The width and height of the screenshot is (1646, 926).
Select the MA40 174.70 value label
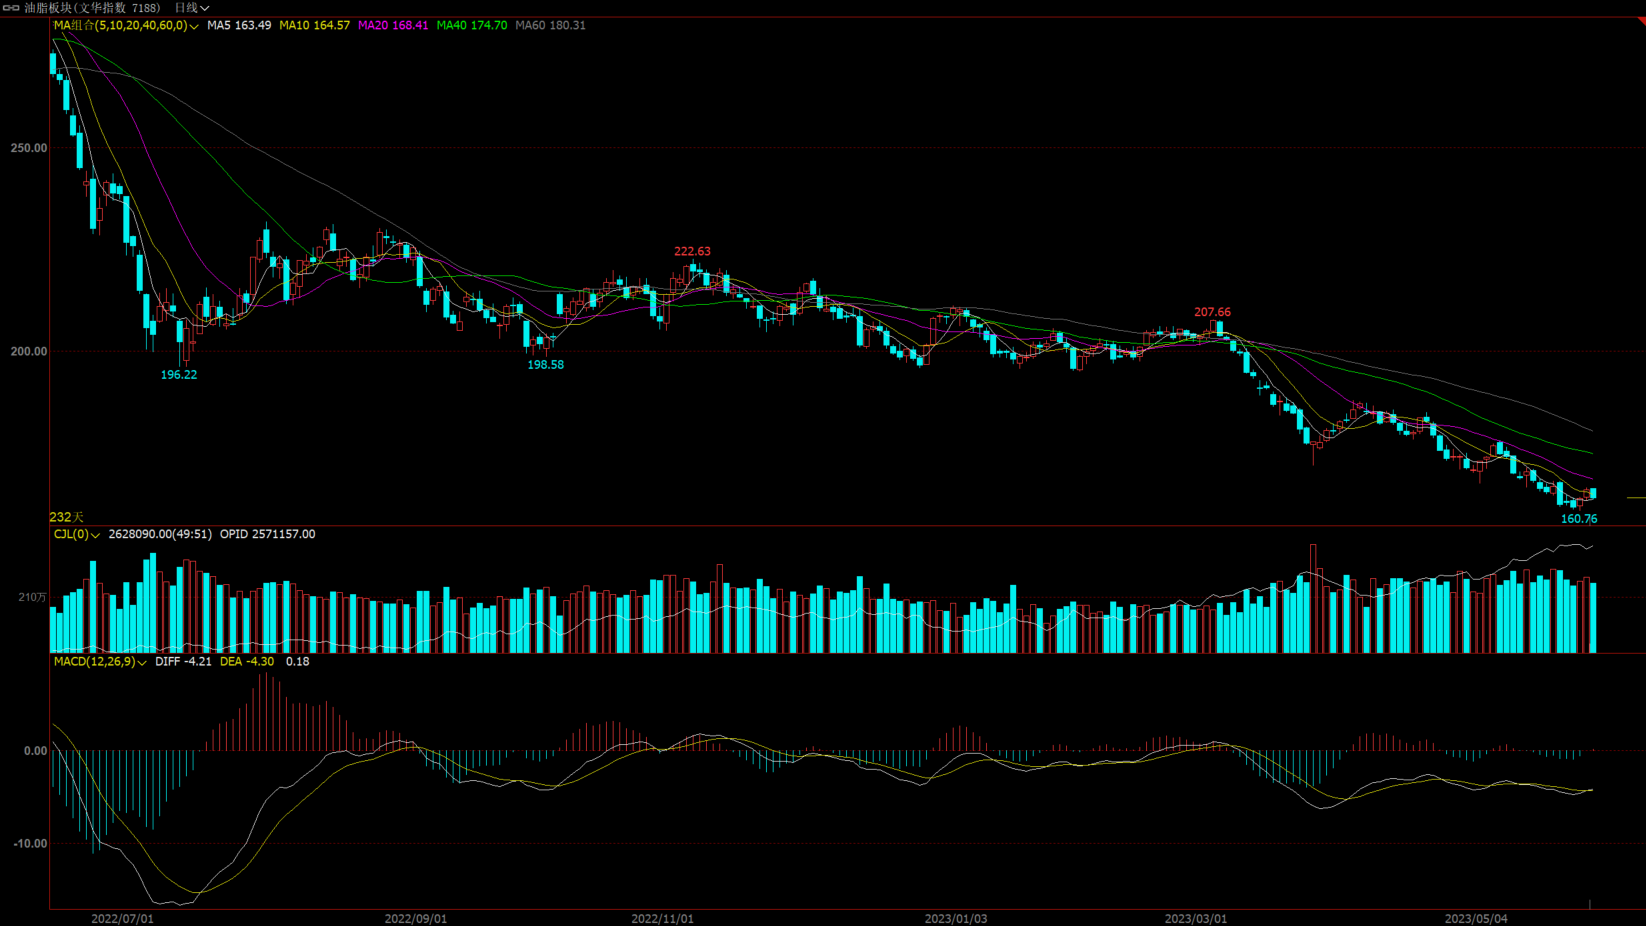[472, 25]
